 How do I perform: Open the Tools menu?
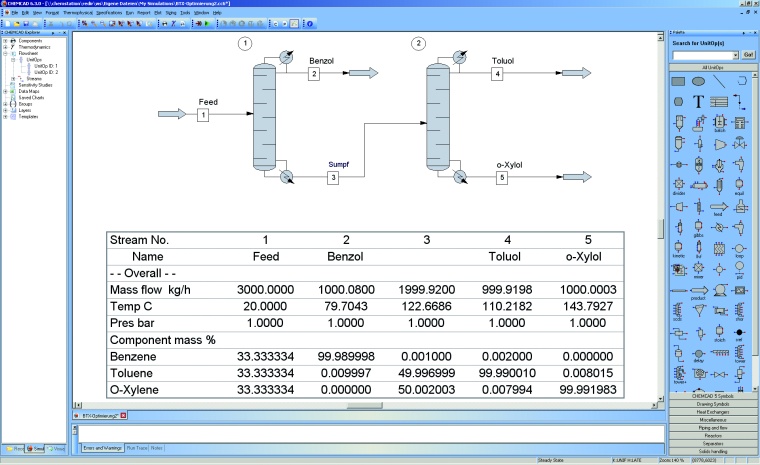click(185, 13)
